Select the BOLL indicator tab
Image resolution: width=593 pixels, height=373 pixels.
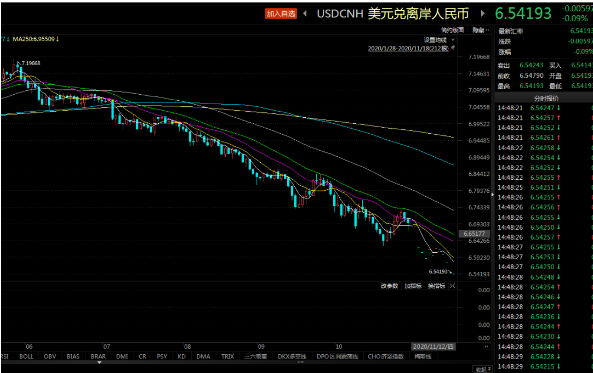(x=26, y=356)
